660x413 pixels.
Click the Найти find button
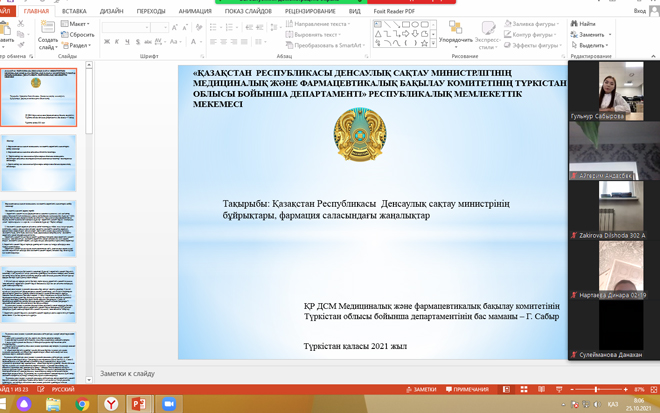click(x=583, y=24)
